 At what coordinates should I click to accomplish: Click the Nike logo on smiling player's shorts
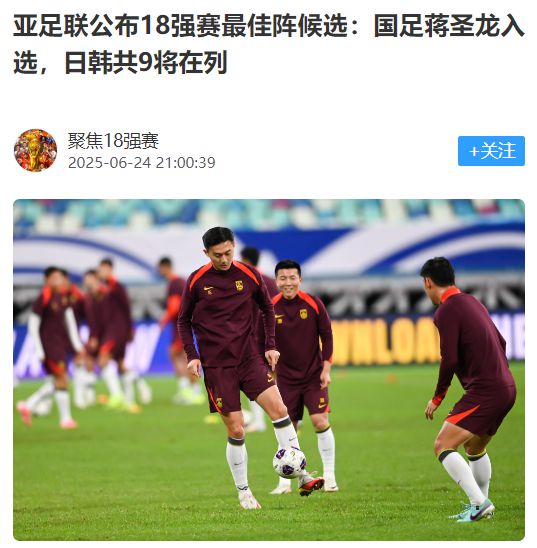(322, 406)
